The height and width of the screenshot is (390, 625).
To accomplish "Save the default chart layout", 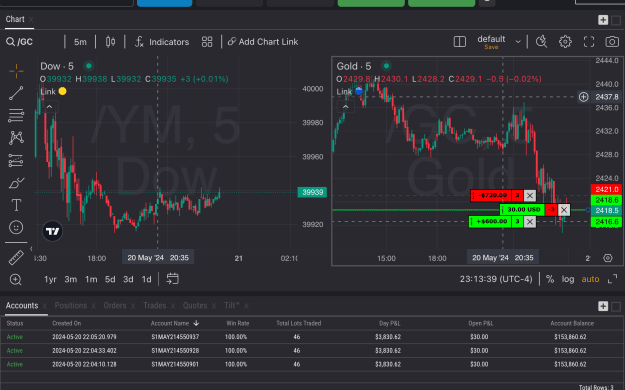I will coord(491,47).
